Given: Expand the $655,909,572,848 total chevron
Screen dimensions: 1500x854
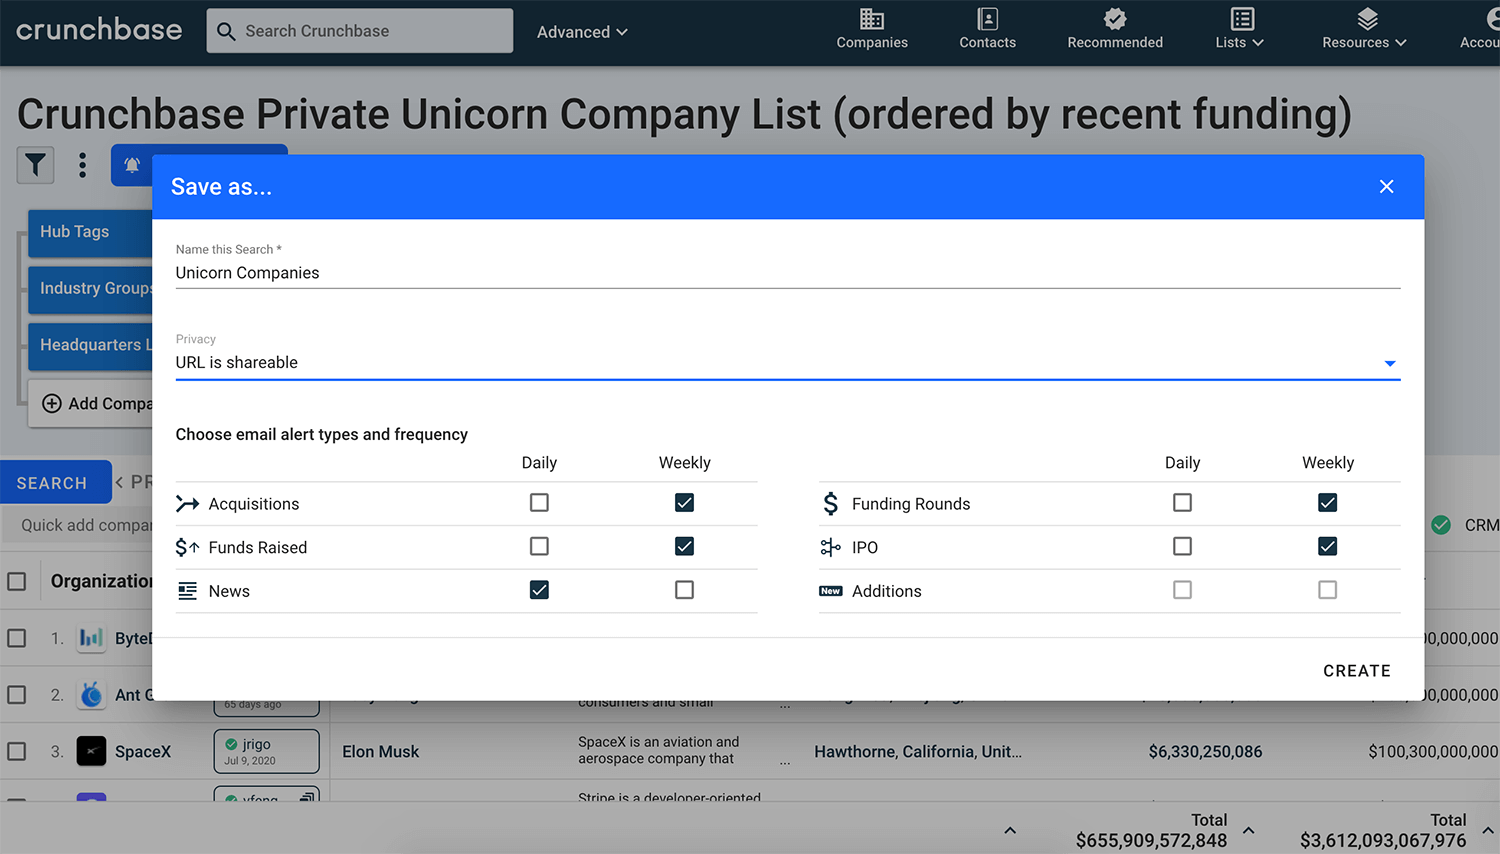Looking at the screenshot, I should point(1249,830).
